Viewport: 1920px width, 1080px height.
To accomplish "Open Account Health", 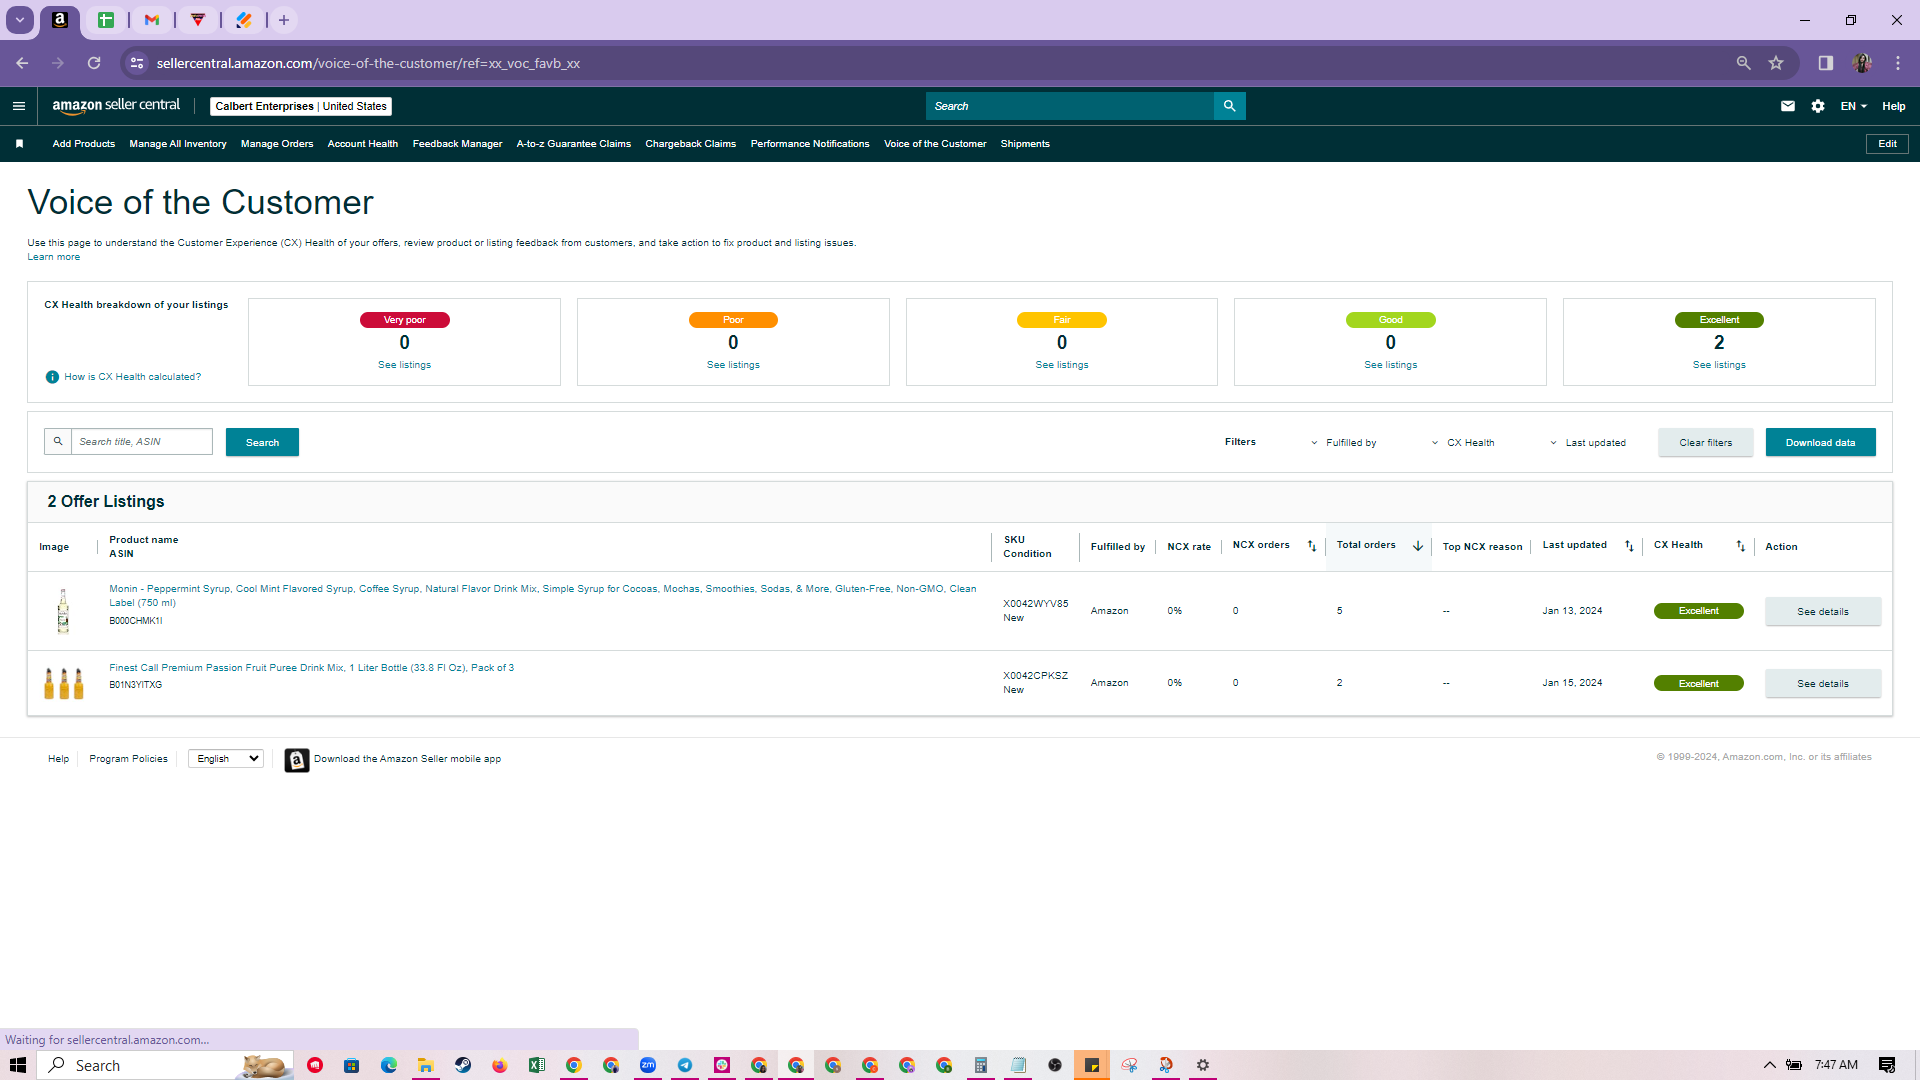I will point(363,144).
